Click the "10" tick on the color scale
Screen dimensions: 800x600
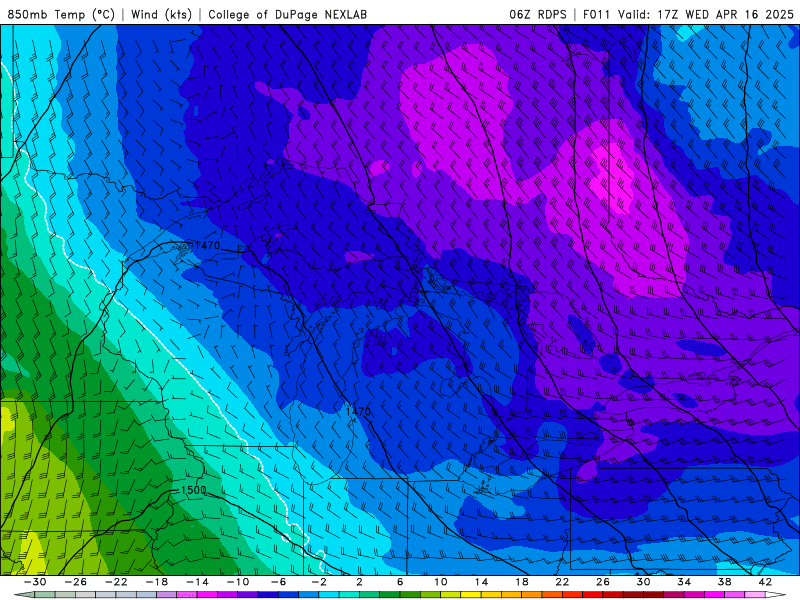pos(440,582)
